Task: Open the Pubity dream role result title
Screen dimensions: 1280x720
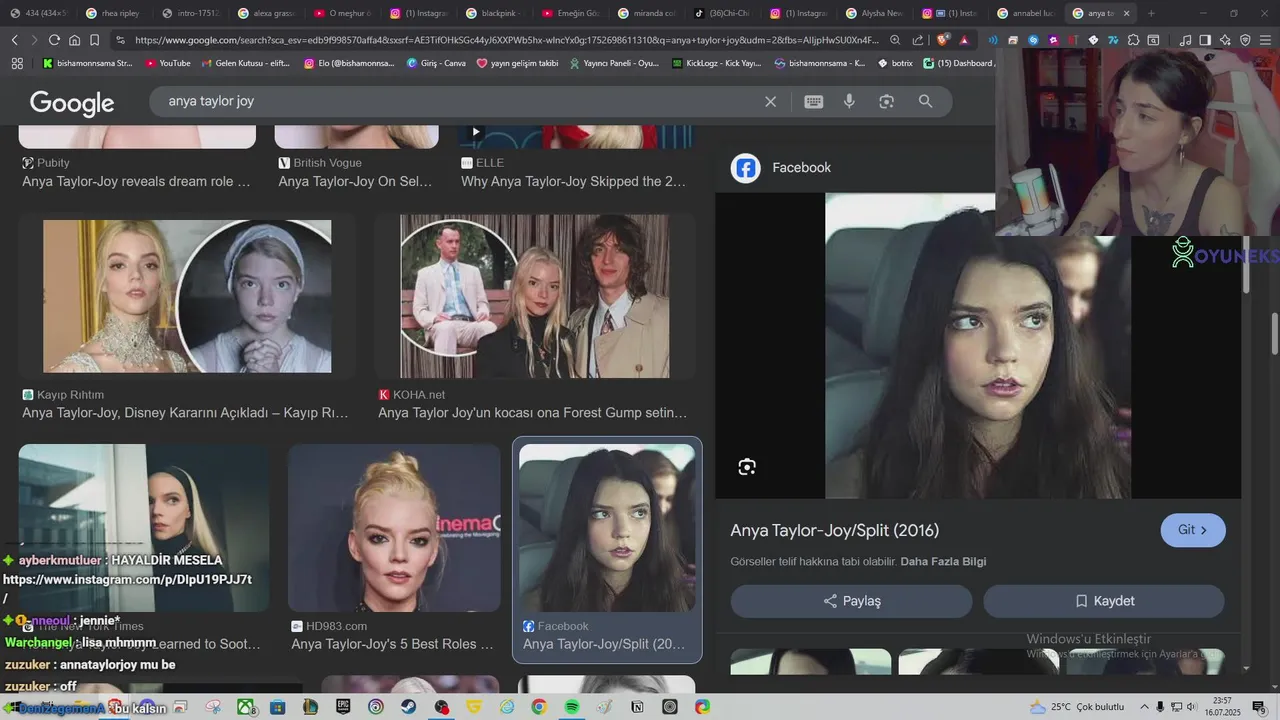Action: [x=136, y=182]
